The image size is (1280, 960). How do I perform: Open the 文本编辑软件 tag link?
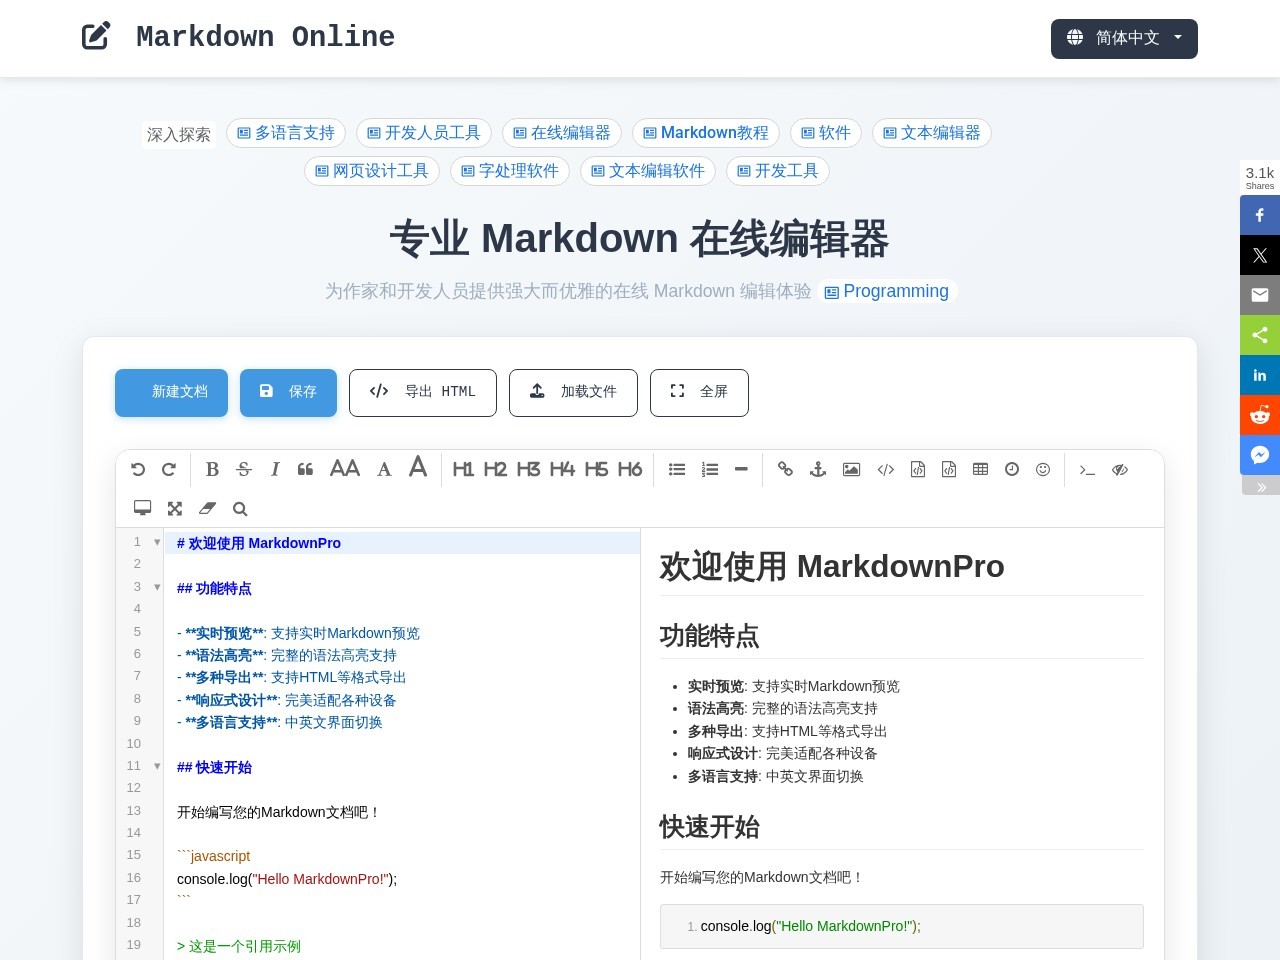pyautogui.click(x=648, y=171)
